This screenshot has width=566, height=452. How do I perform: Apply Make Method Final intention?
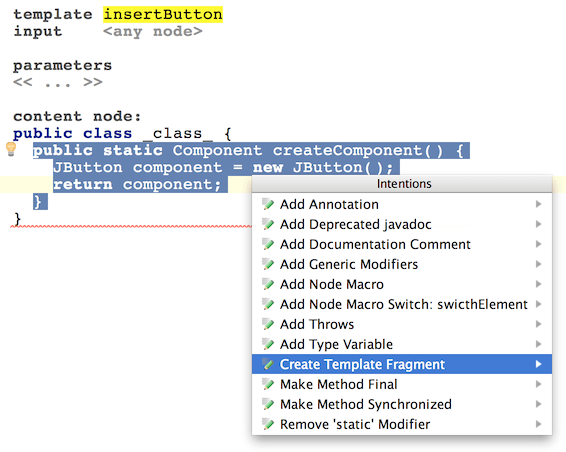pos(402,384)
